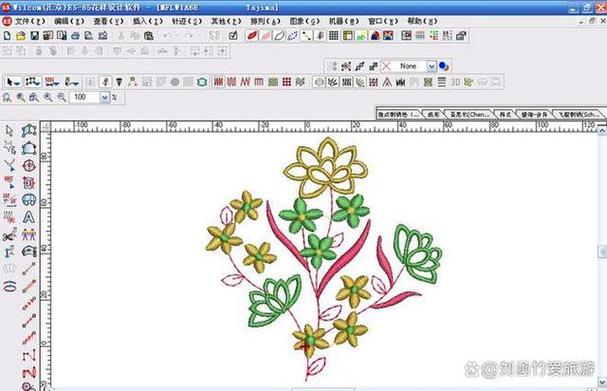Viewport: 607px width, 391px height.
Task: Toggle the outlines display icon
Action: [x=279, y=36]
